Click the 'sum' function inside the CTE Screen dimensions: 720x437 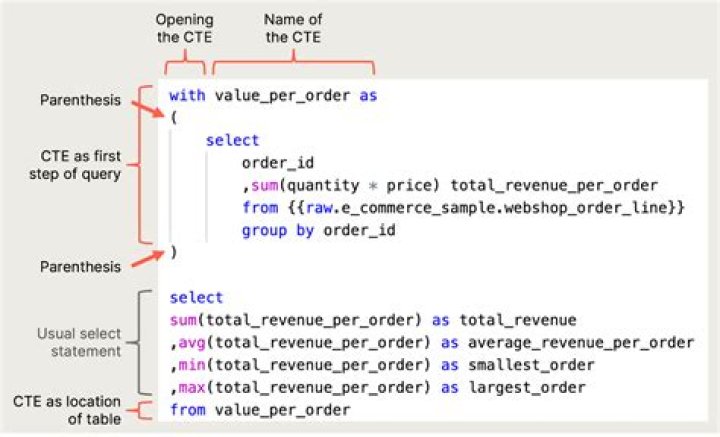pos(265,185)
